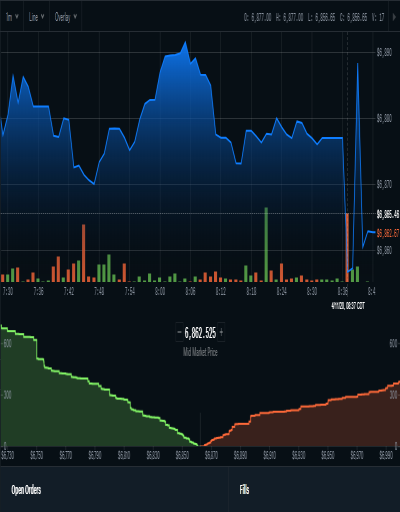Click the $6,730 depth chart axis label
This screenshot has width=400, height=512.
pyautogui.click(x=8, y=455)
